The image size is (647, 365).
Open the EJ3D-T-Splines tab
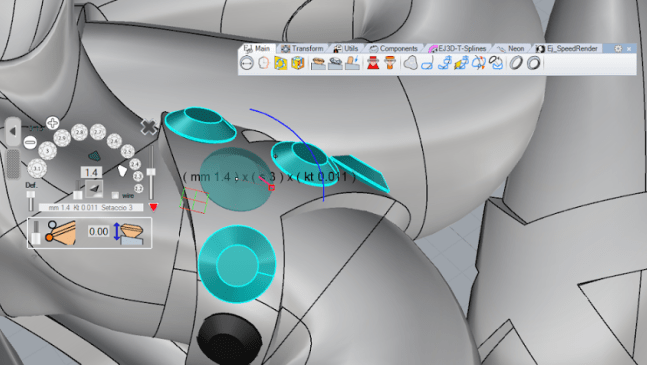pos(457,49)
